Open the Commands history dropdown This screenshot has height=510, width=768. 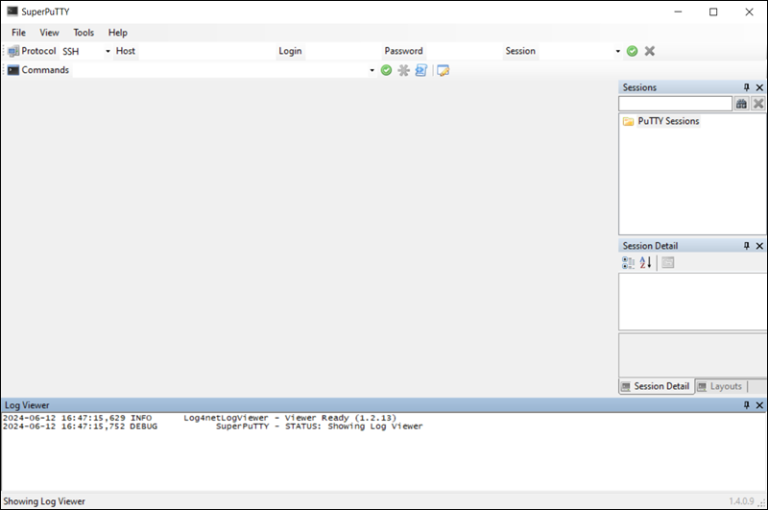[x=372, y=70]
